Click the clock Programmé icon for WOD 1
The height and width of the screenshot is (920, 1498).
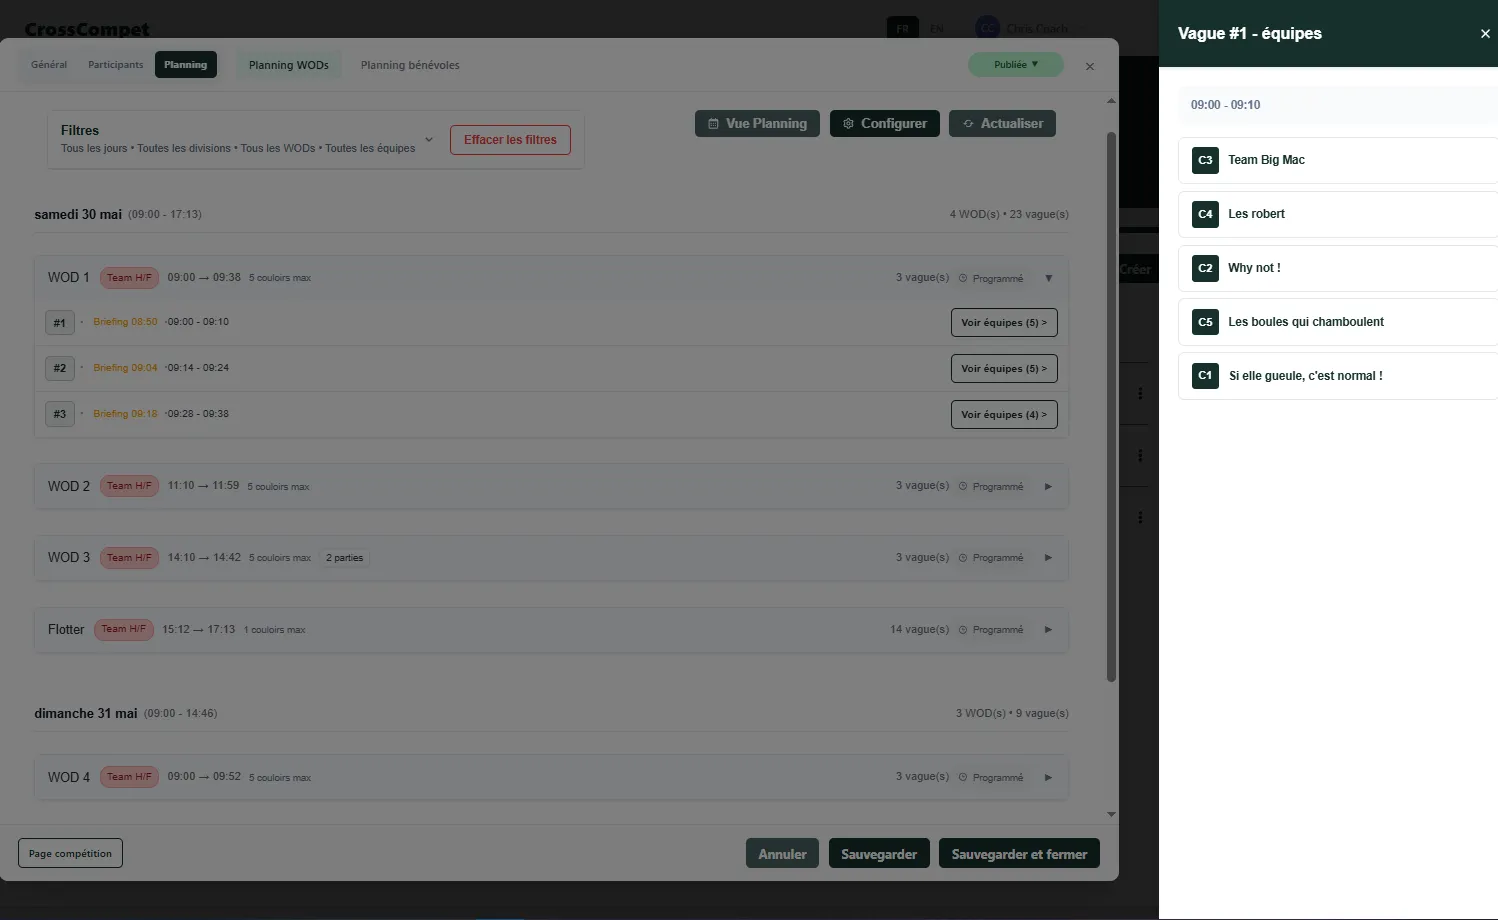(961, 278)
